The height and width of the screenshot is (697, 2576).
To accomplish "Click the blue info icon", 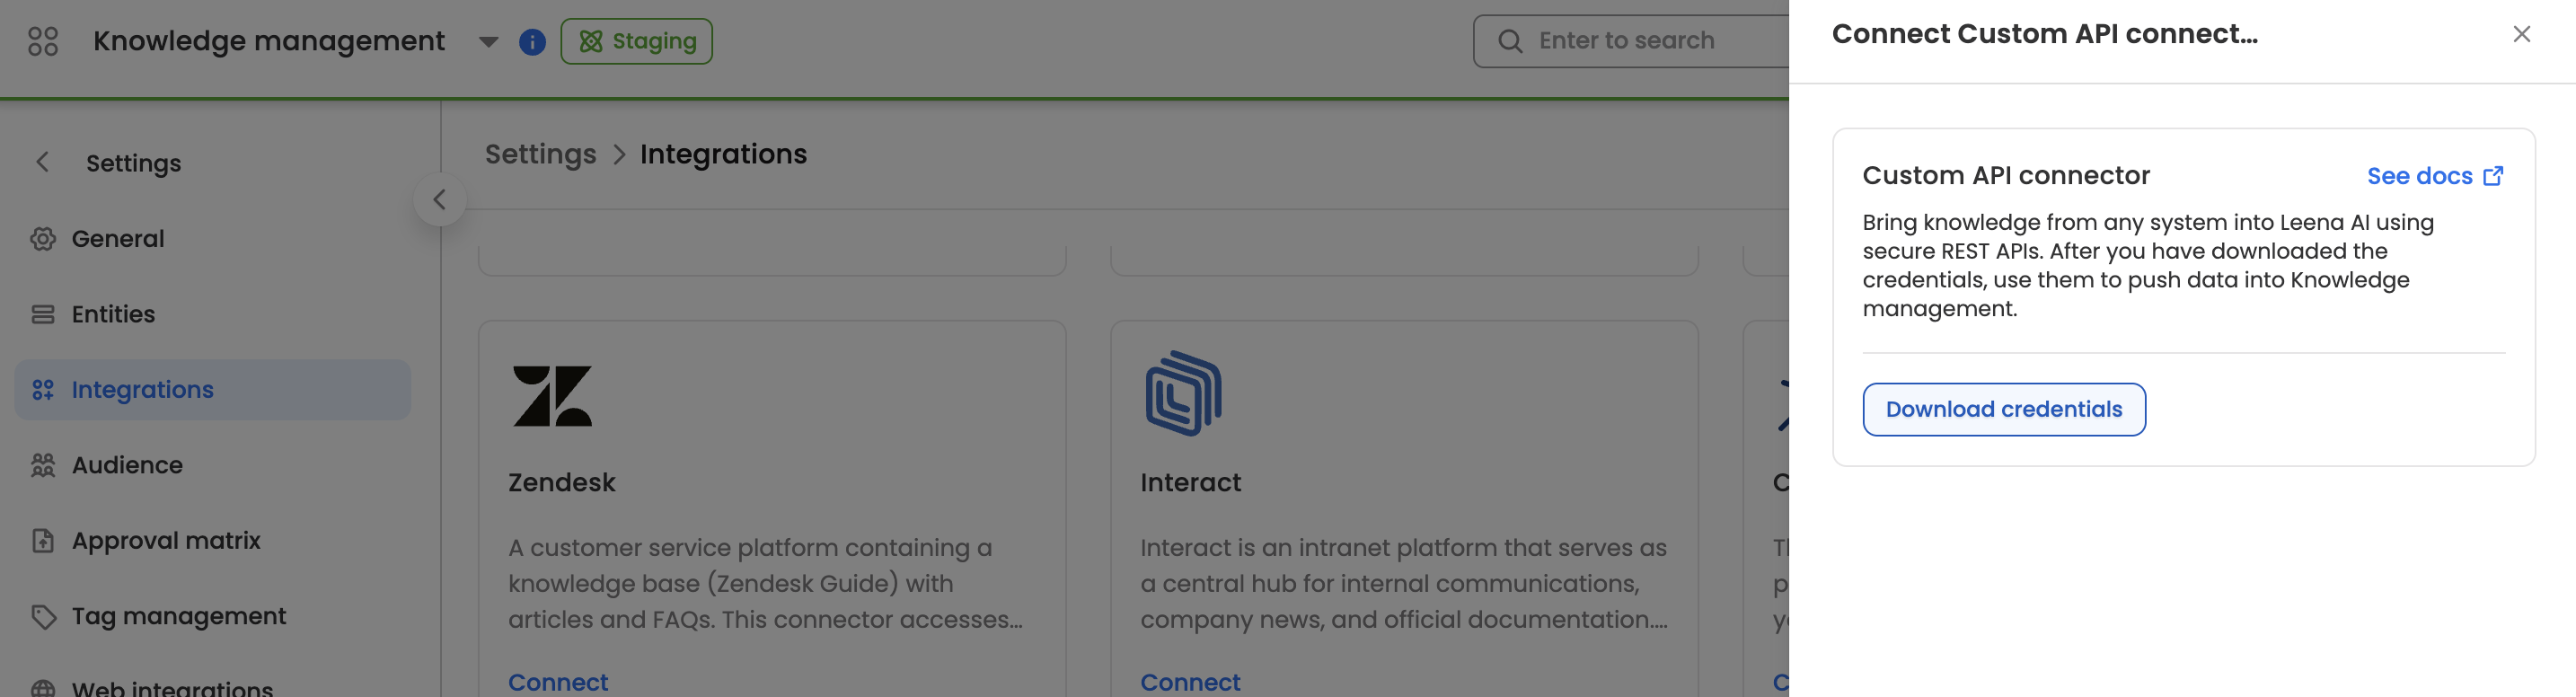I will (x=532, y=42).
